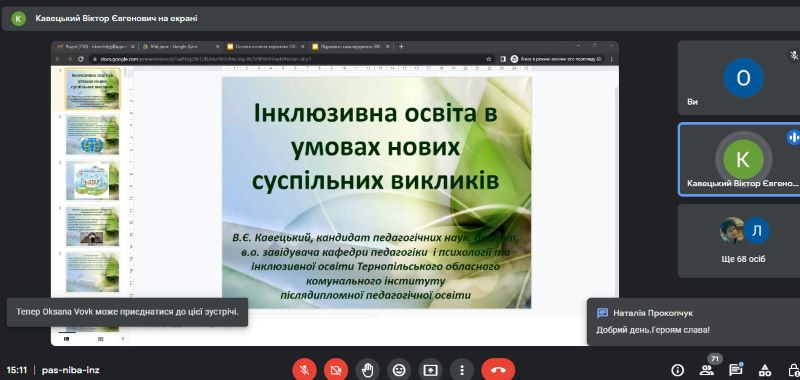
Task: Select first slide thumbnail in shared presentation
Action: [x=92, y=88]
